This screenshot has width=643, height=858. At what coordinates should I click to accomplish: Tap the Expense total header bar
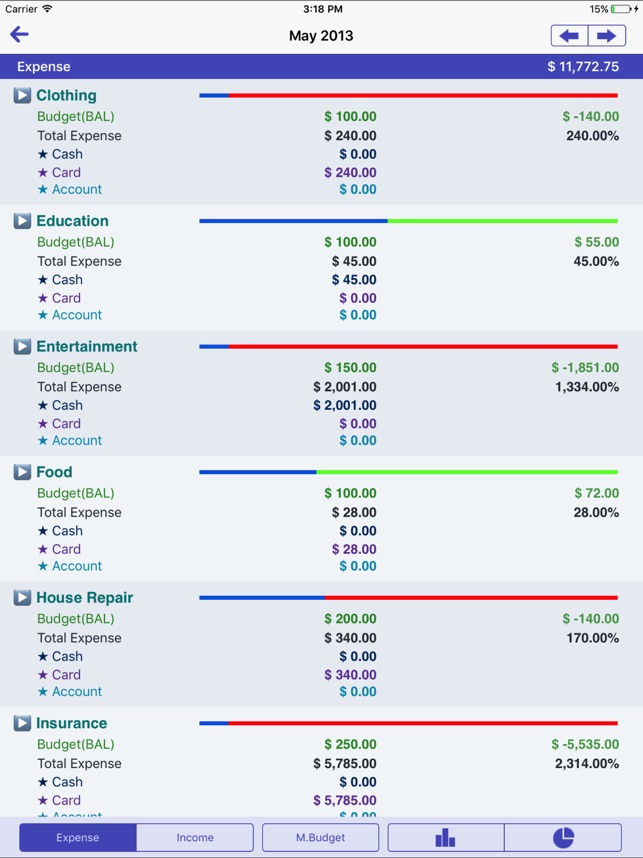click(321, 67)
